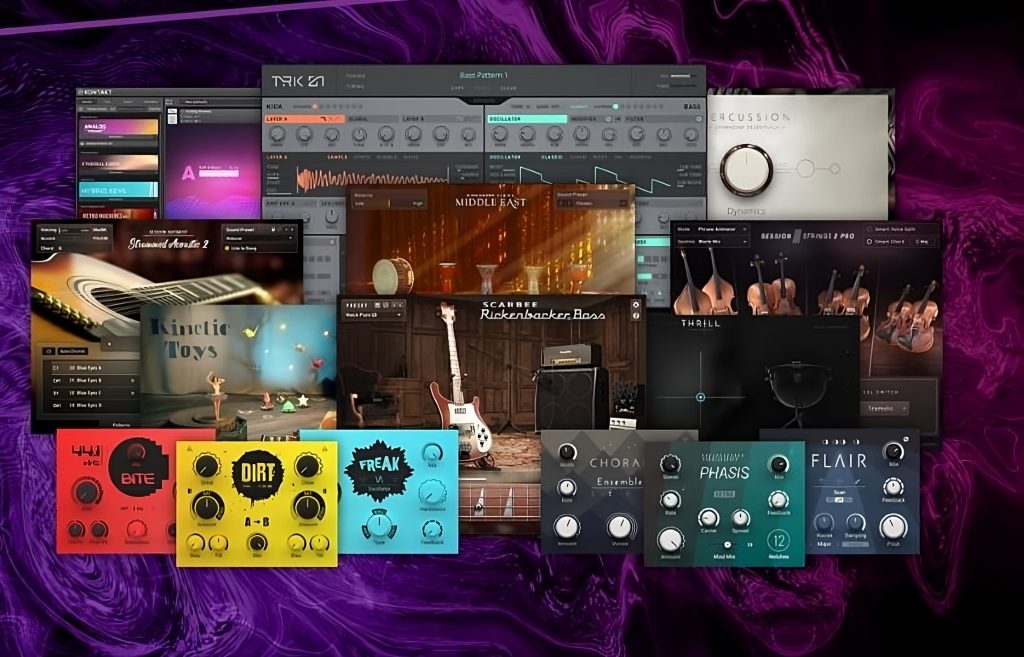Select the green tent toy in Kinetic Toys
This screenshot has width=1024, height=657.
288,406
